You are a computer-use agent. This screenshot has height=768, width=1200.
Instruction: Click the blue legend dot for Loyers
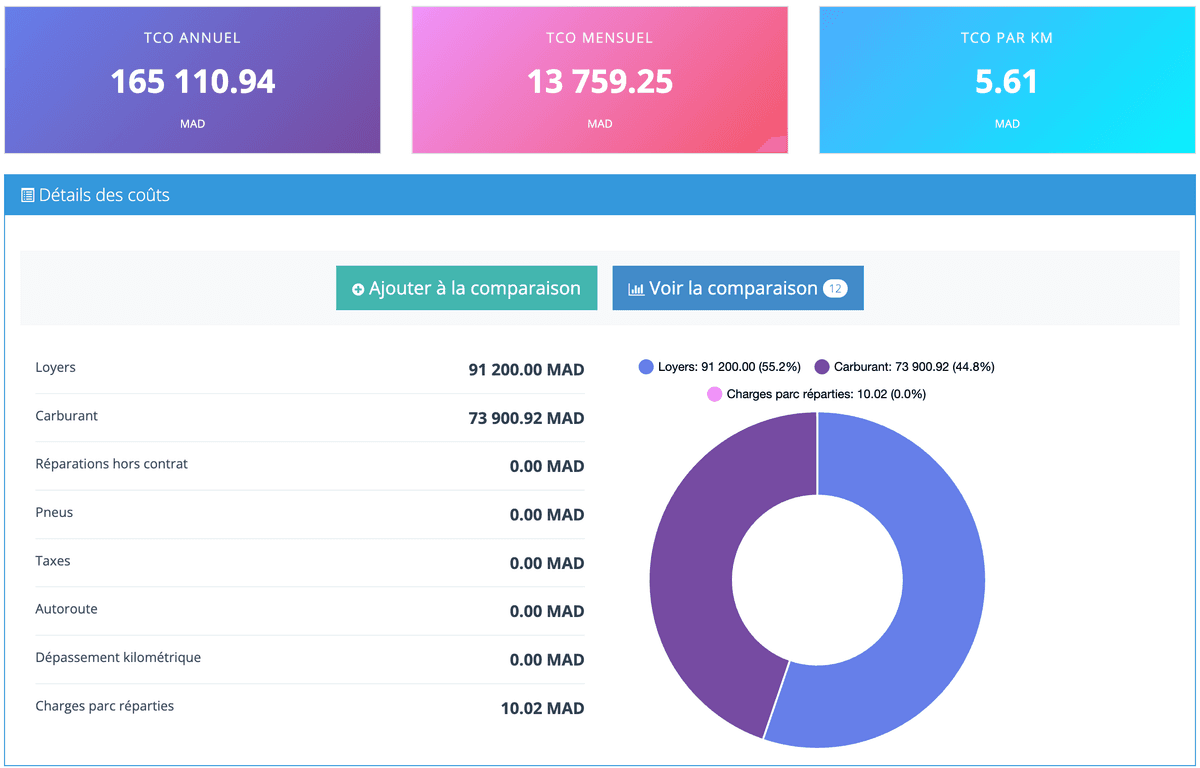click(x=645, y=367)
